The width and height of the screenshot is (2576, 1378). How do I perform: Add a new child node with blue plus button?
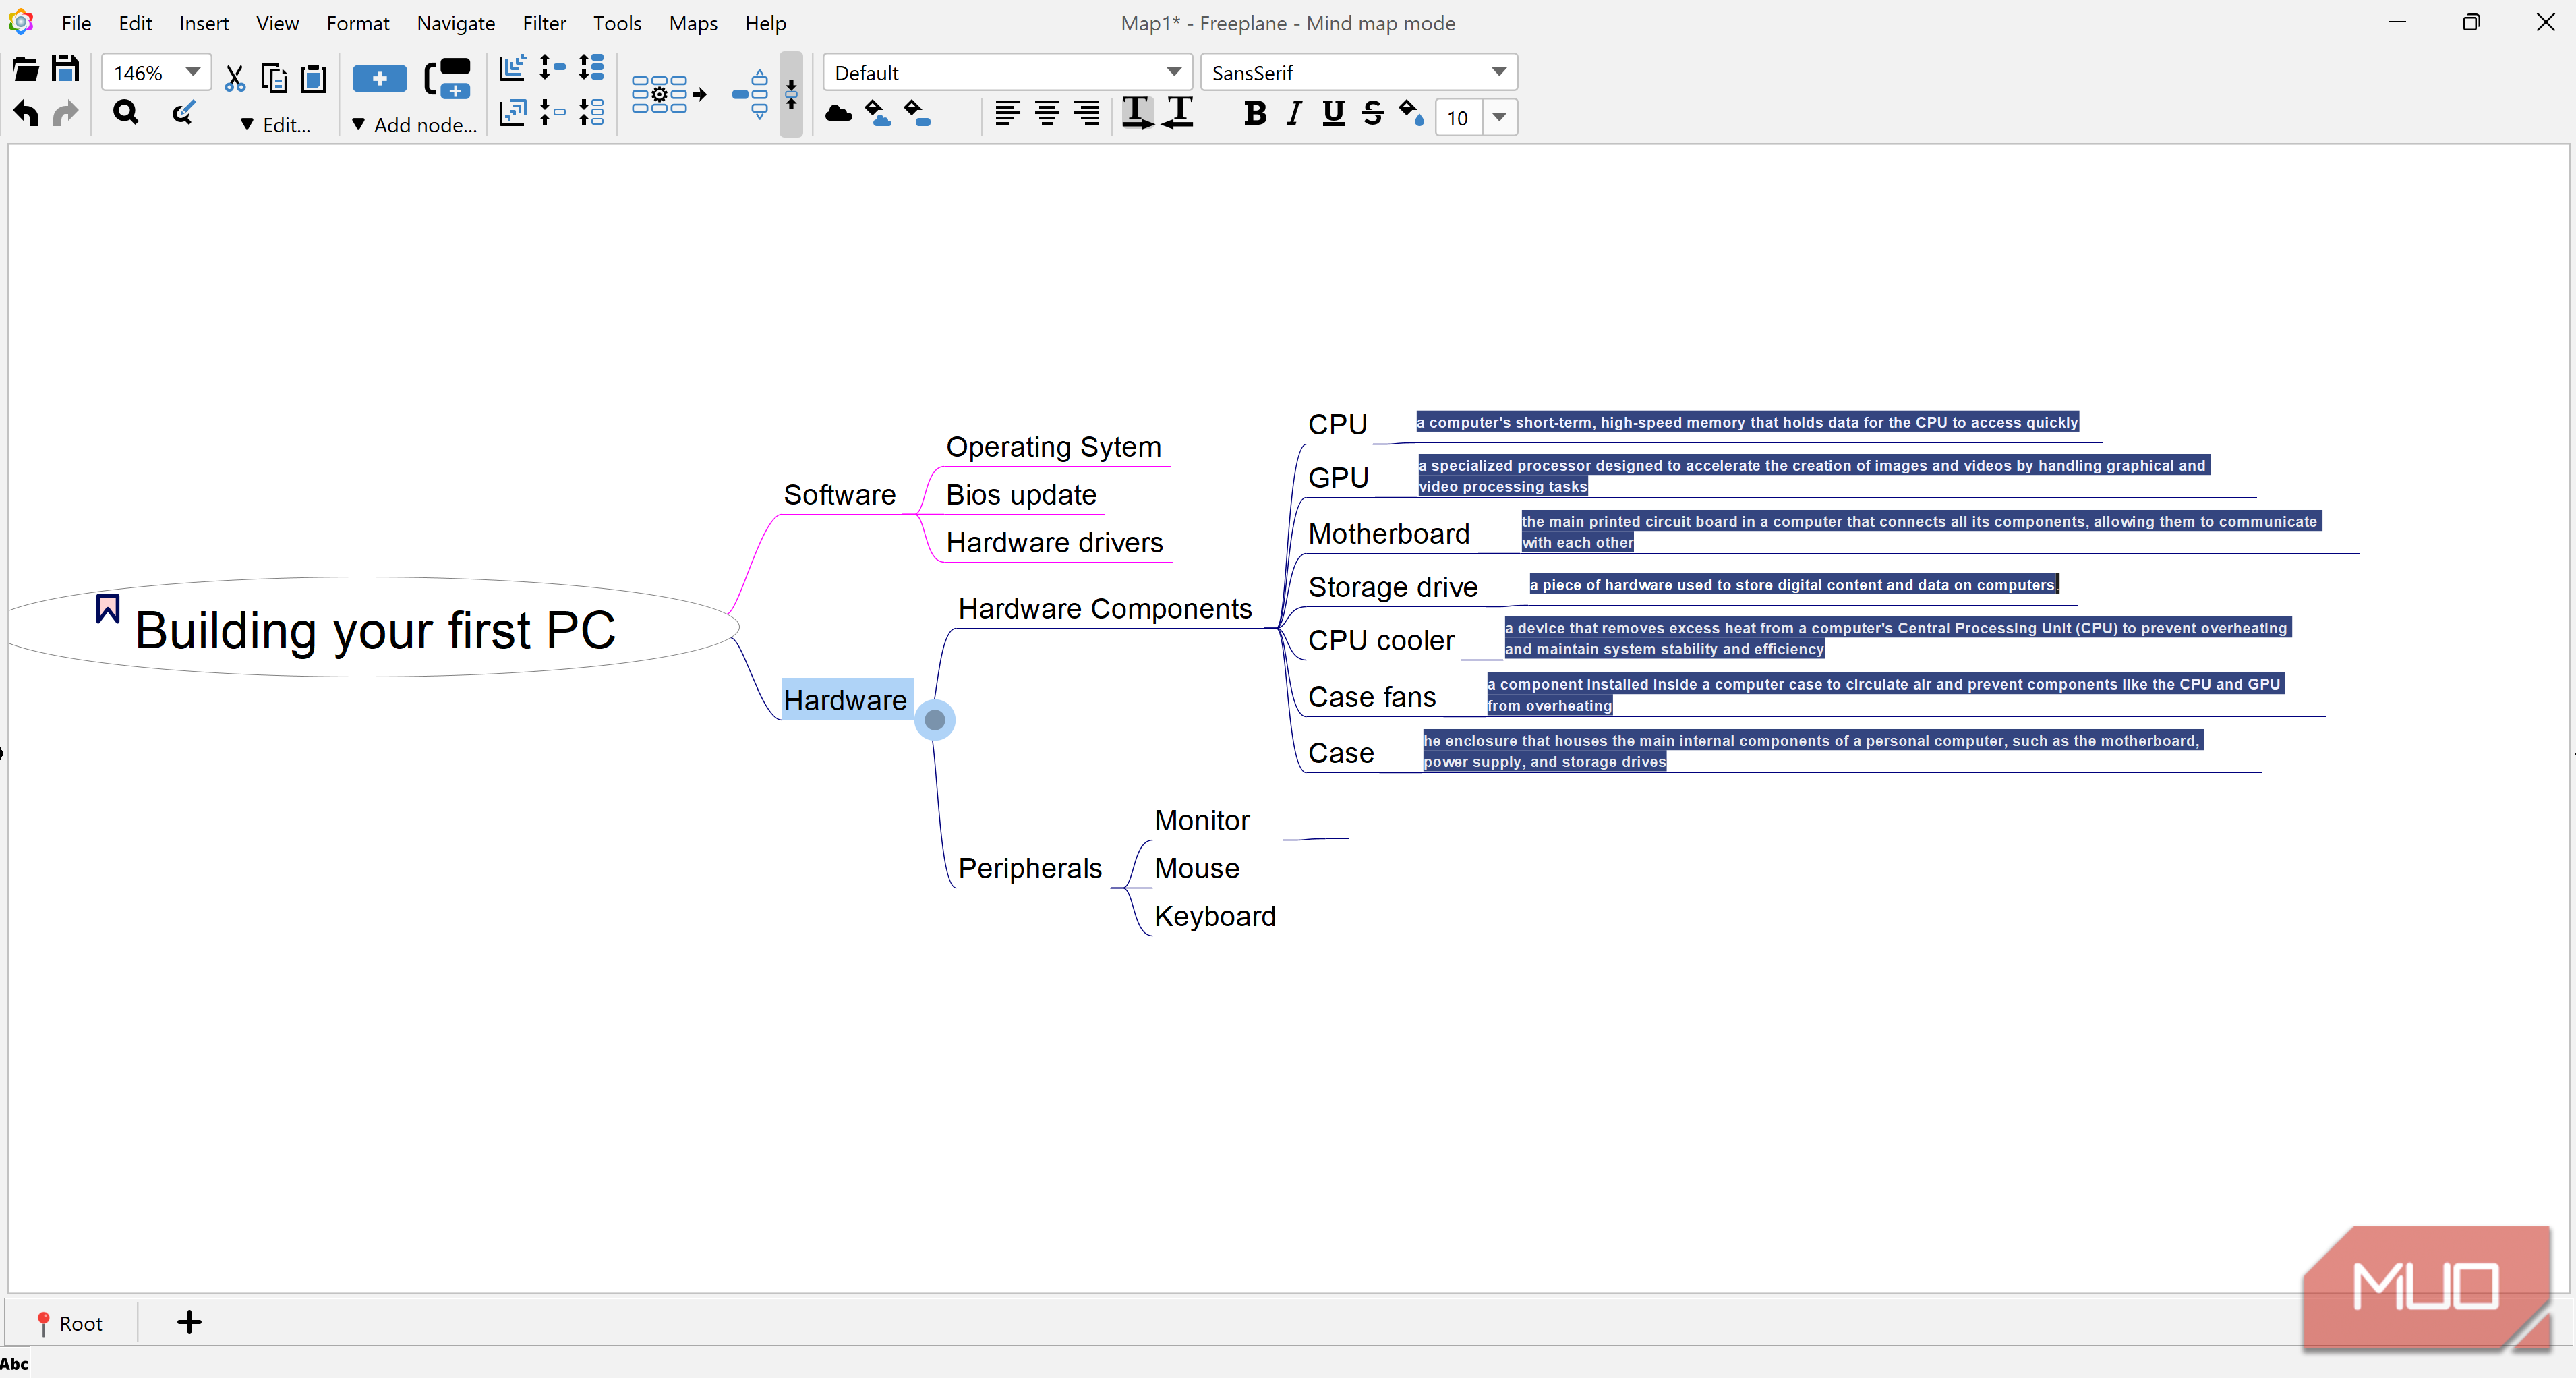tap(380, 78)
